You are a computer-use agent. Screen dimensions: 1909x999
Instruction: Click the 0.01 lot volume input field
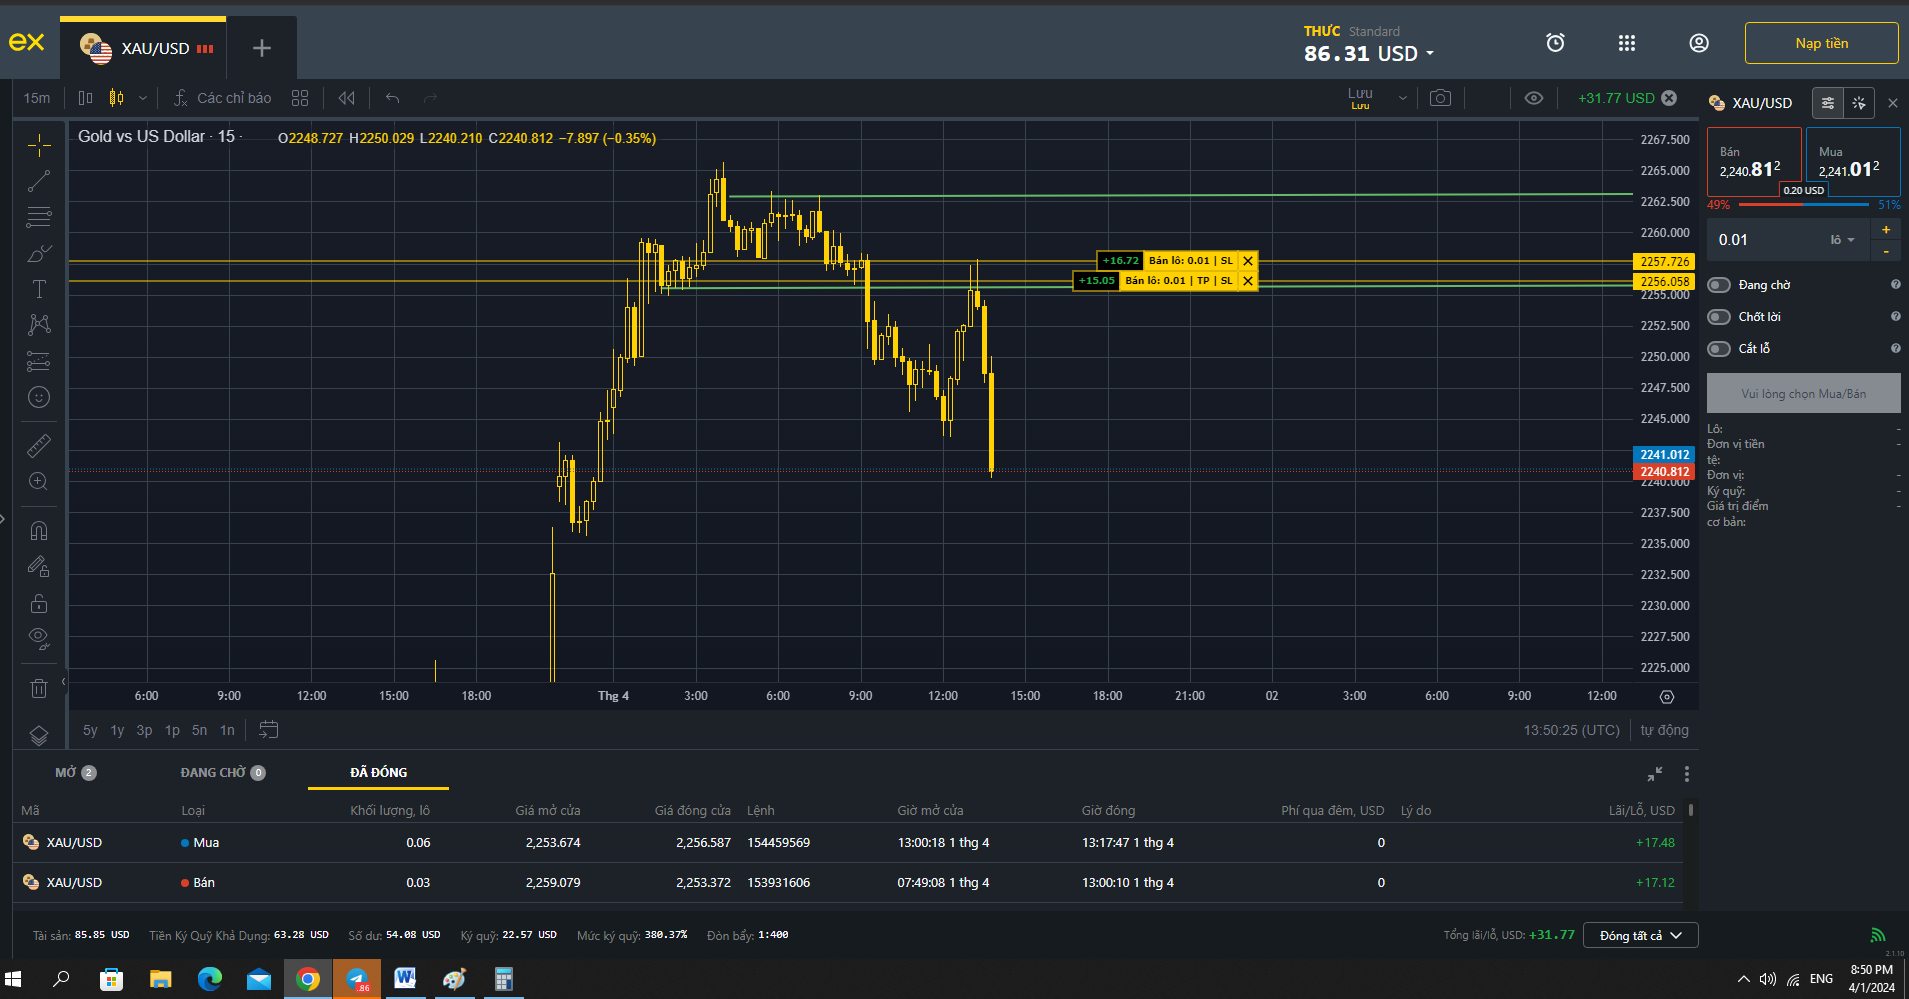[x=1764, y=240]
